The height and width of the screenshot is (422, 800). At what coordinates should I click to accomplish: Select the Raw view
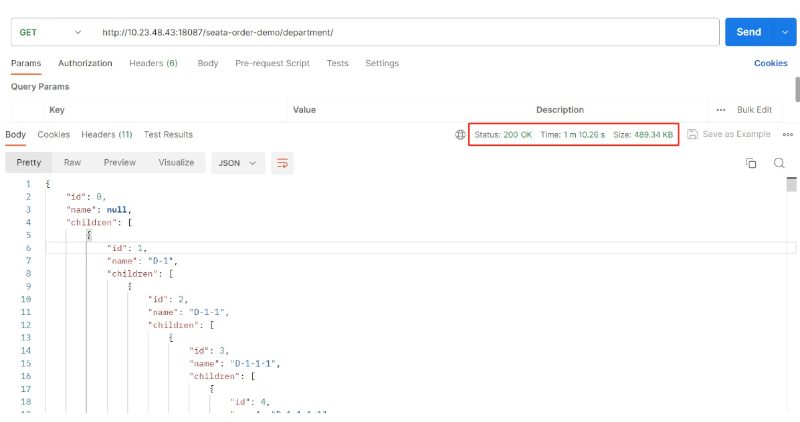tap(72, 162)
